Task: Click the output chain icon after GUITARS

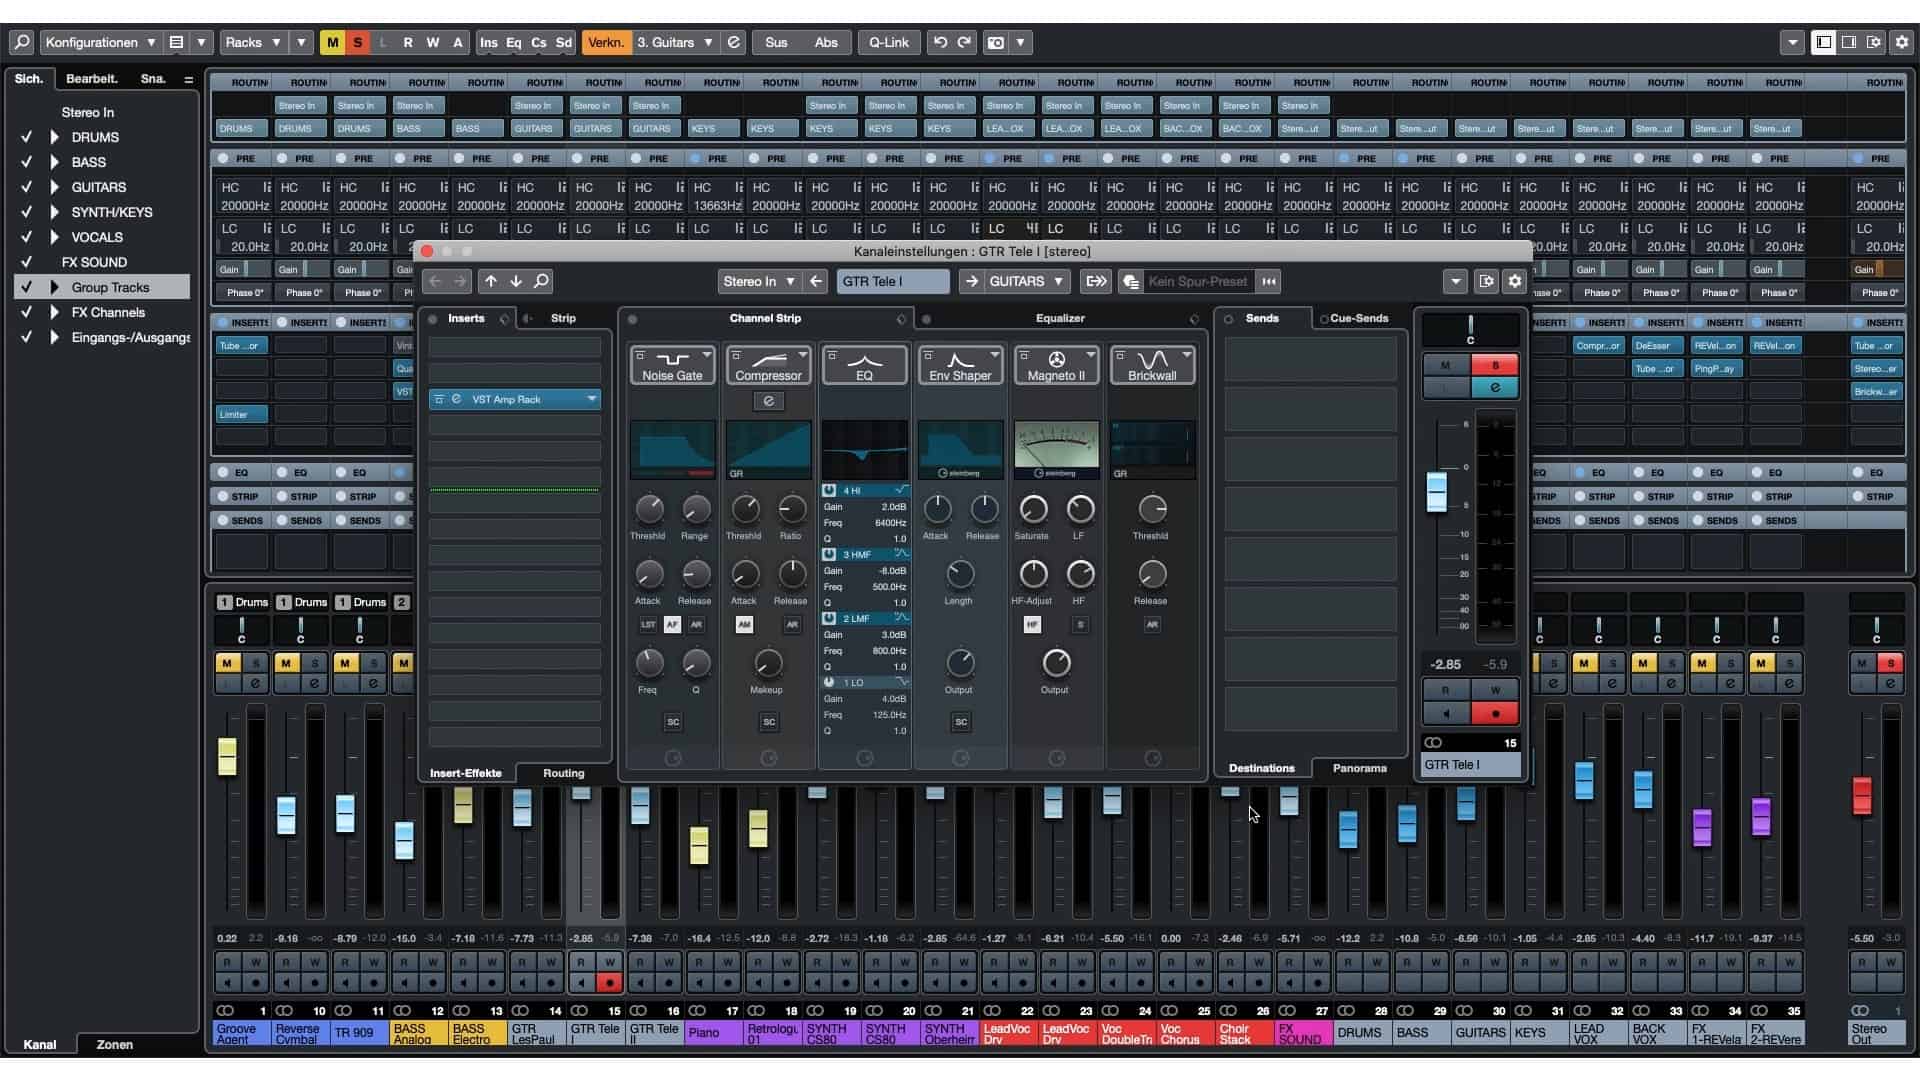Action: tap(1095, 281)
